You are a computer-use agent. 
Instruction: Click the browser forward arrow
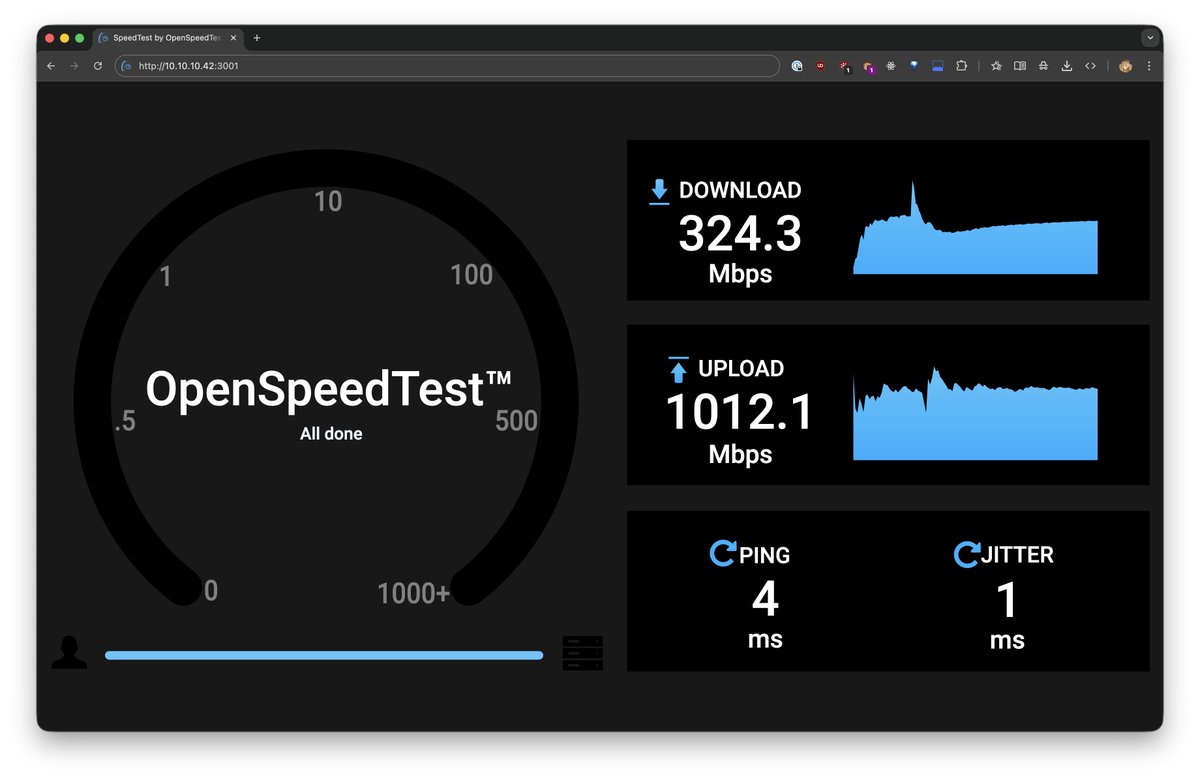[74, 66]
